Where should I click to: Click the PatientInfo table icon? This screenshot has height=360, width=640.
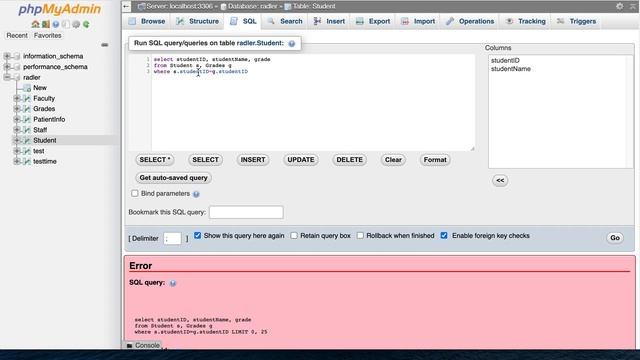(x=27, y=120)
